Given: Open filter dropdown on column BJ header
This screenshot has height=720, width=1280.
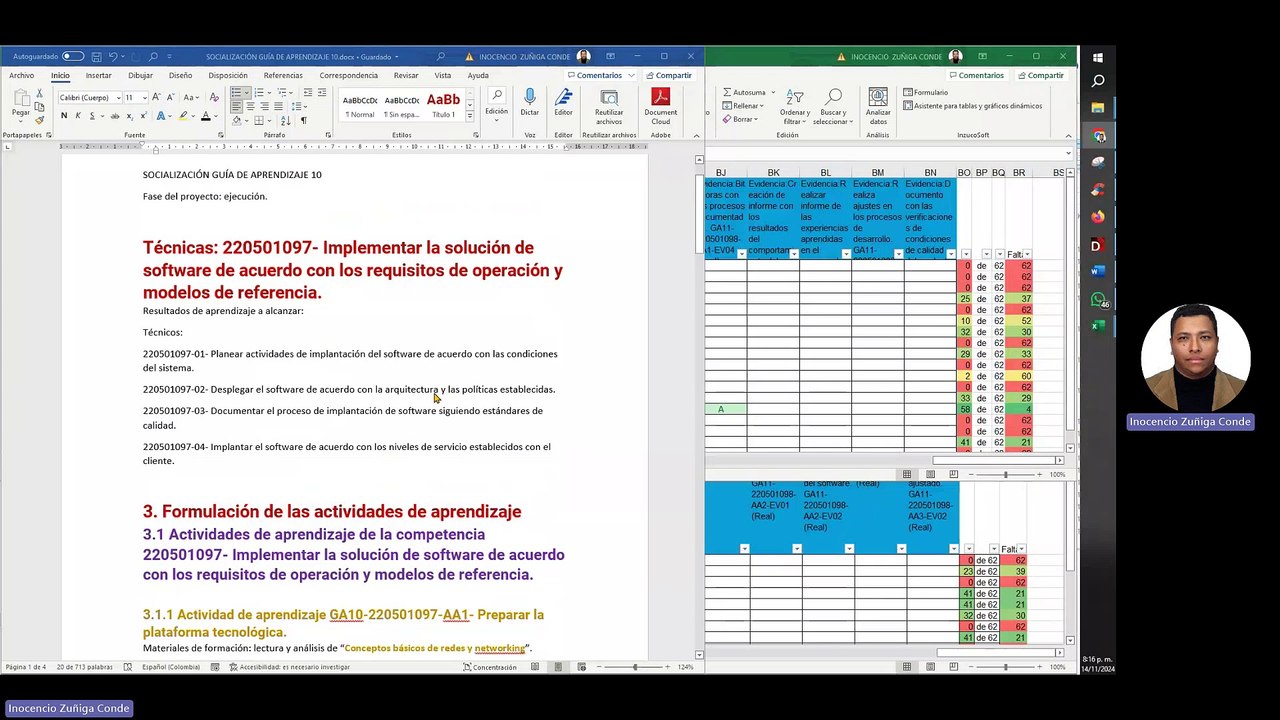Looking at the screenshot, I should pyautogui.click(x=741, y=254).
